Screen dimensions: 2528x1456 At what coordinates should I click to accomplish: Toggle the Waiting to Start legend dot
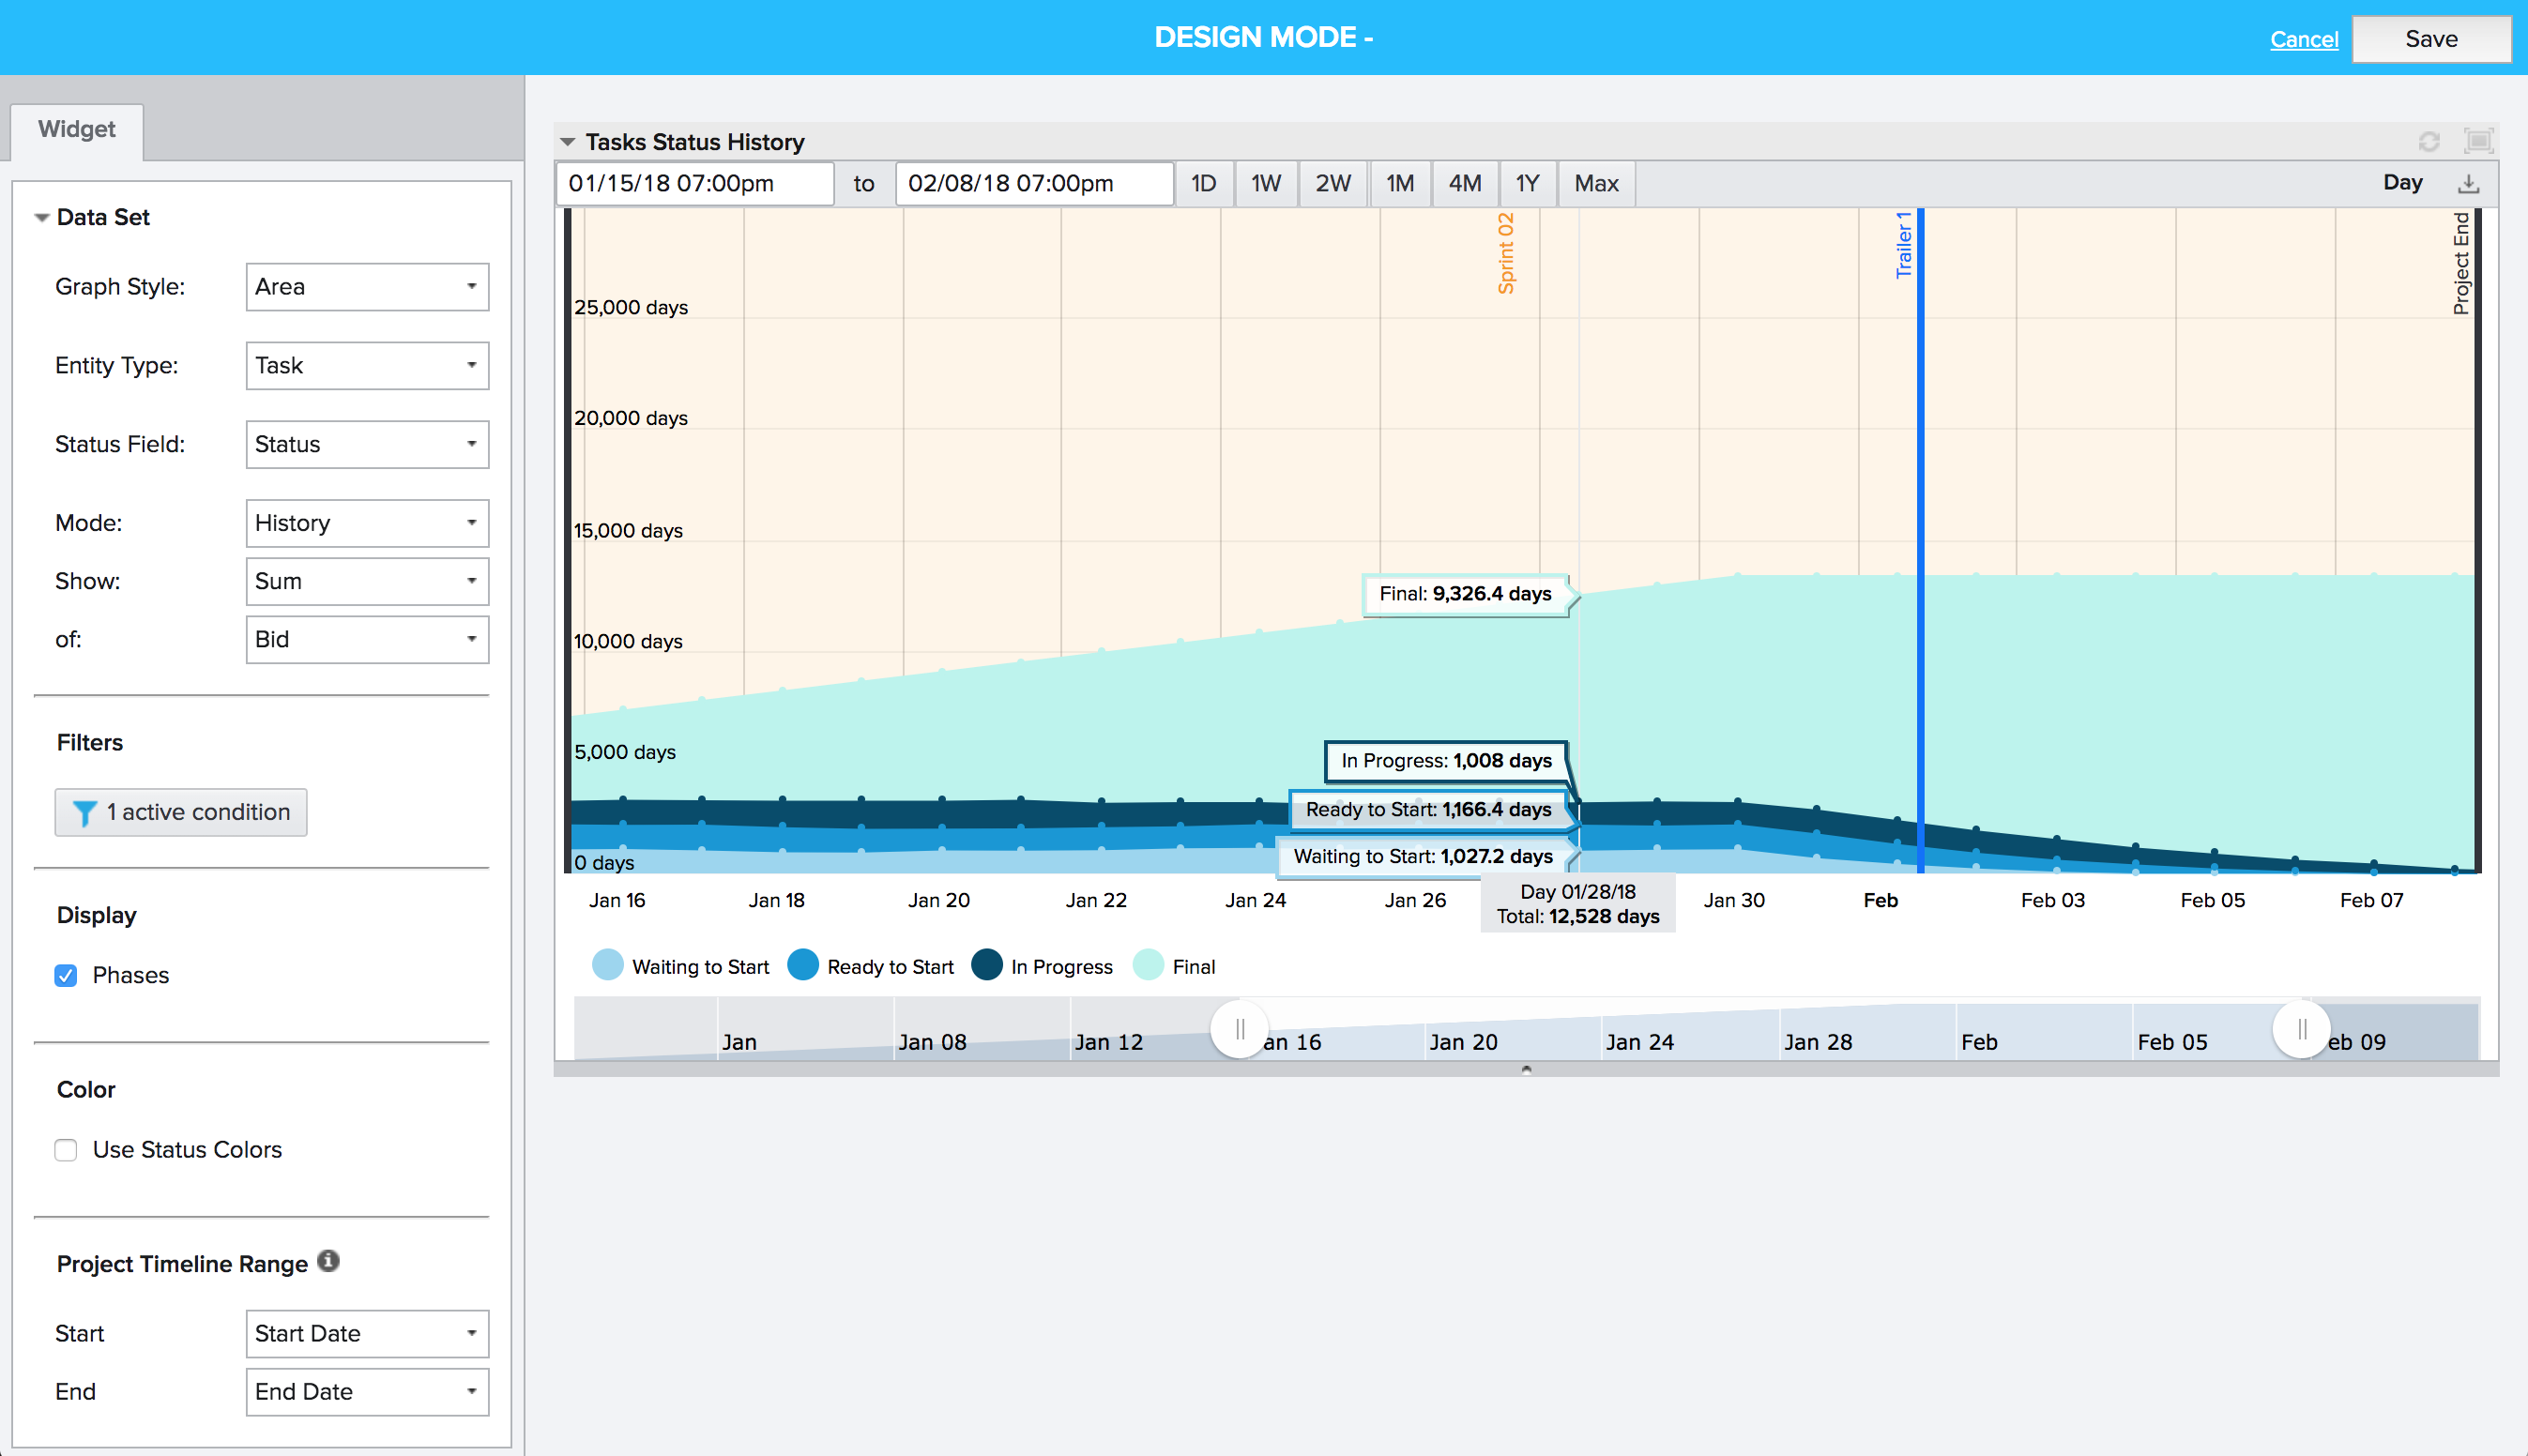[607, 966]
